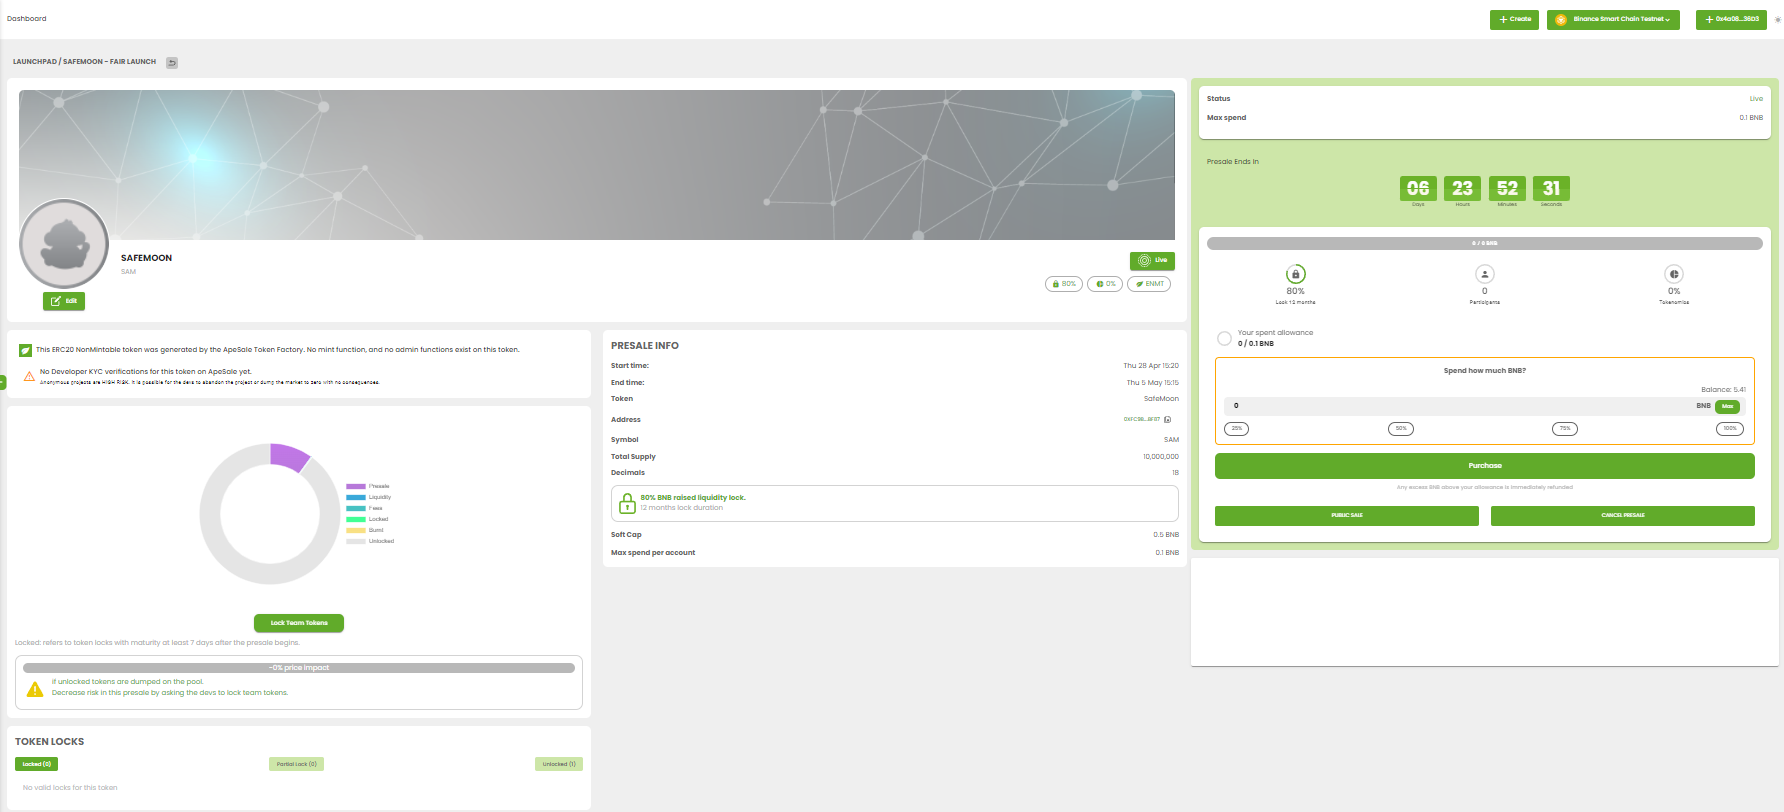Open the collapsed sidebar handle on left edge

click(3, 381)
